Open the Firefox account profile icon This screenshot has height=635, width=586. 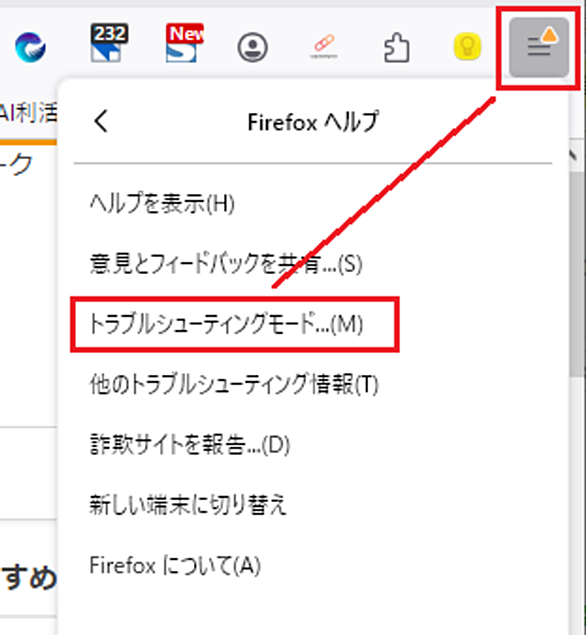click(x=252, y=47)
